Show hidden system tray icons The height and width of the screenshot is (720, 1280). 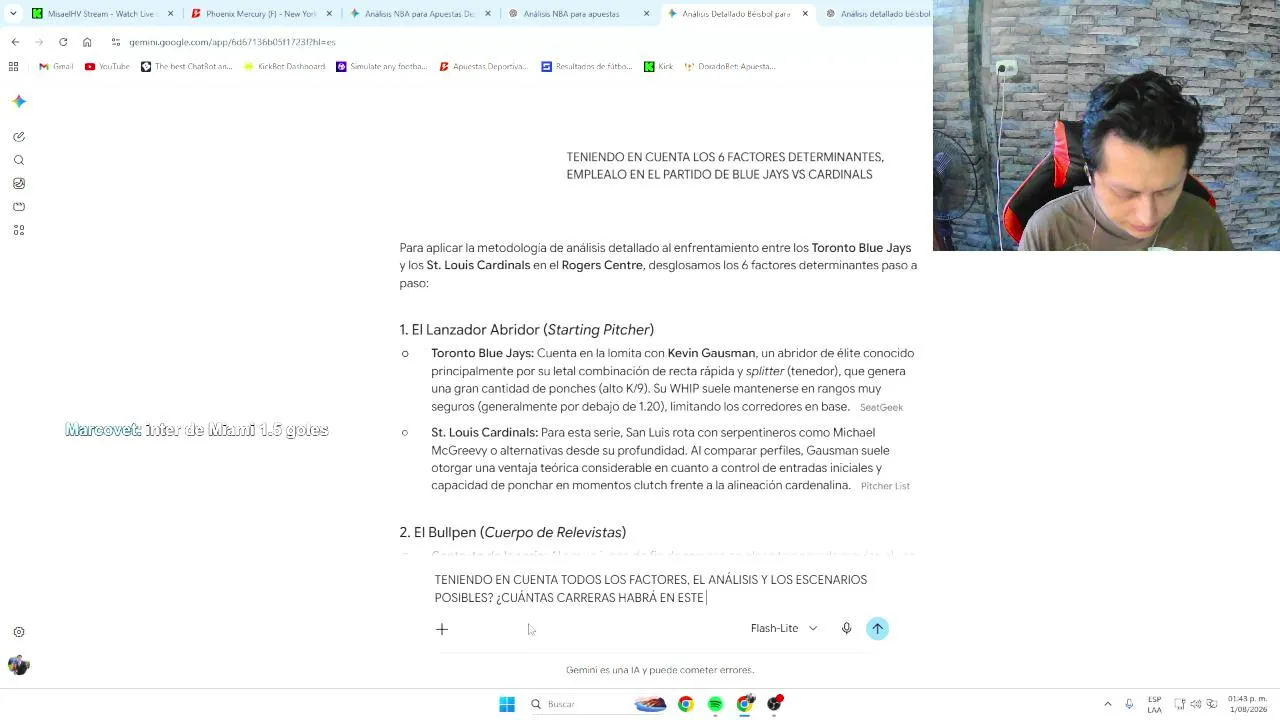pos(1107,704)
